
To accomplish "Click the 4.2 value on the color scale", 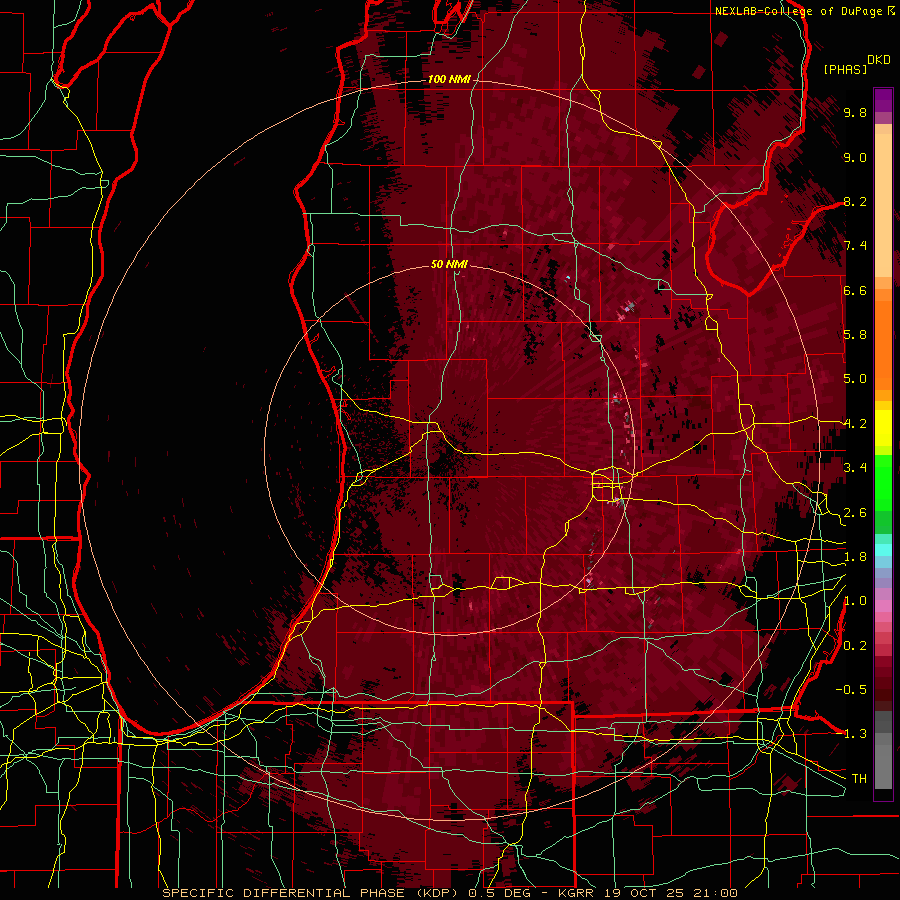I will (855, 424).
